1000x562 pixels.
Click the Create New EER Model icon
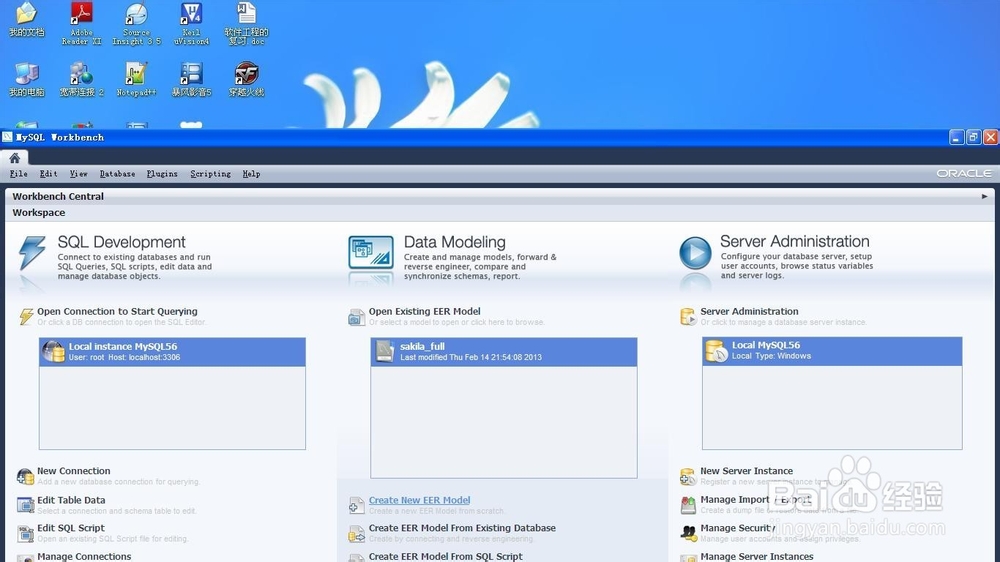pyautogui.click(x=357, y=505)
